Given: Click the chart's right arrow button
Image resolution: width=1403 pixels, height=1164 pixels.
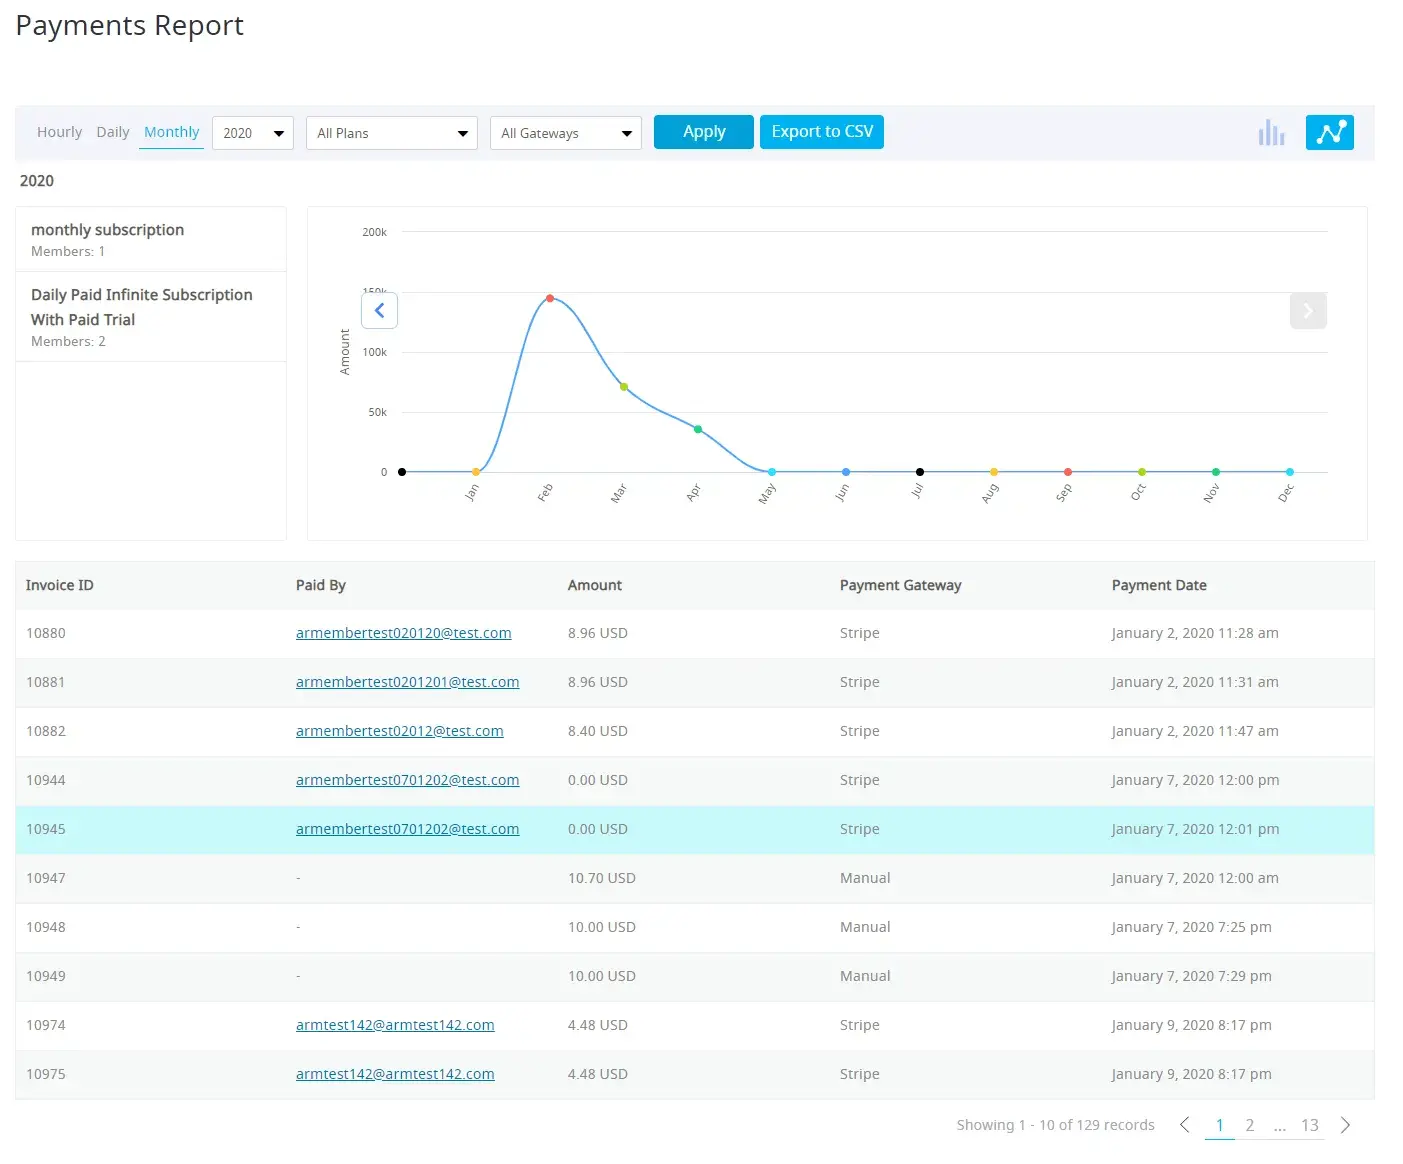Looking at the screenshot, I should [1308, 311].
